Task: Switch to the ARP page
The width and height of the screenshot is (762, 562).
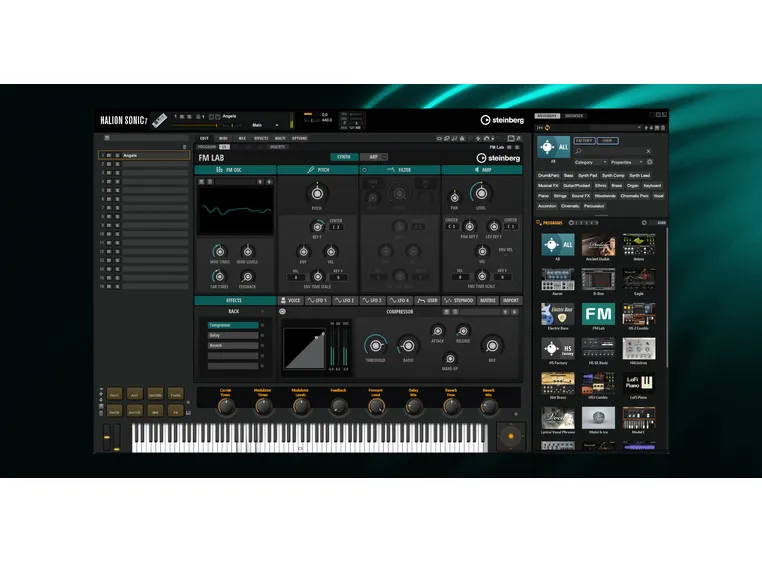Action: [x=373, y=157]
